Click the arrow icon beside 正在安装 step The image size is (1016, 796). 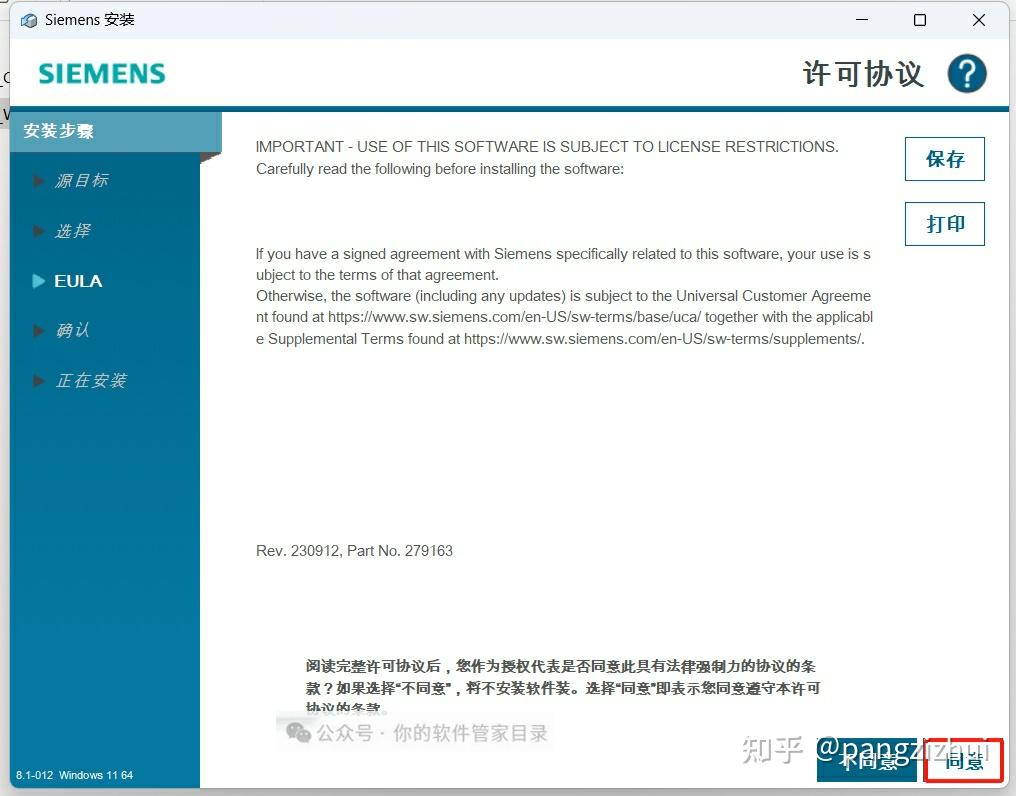(37, 381)
